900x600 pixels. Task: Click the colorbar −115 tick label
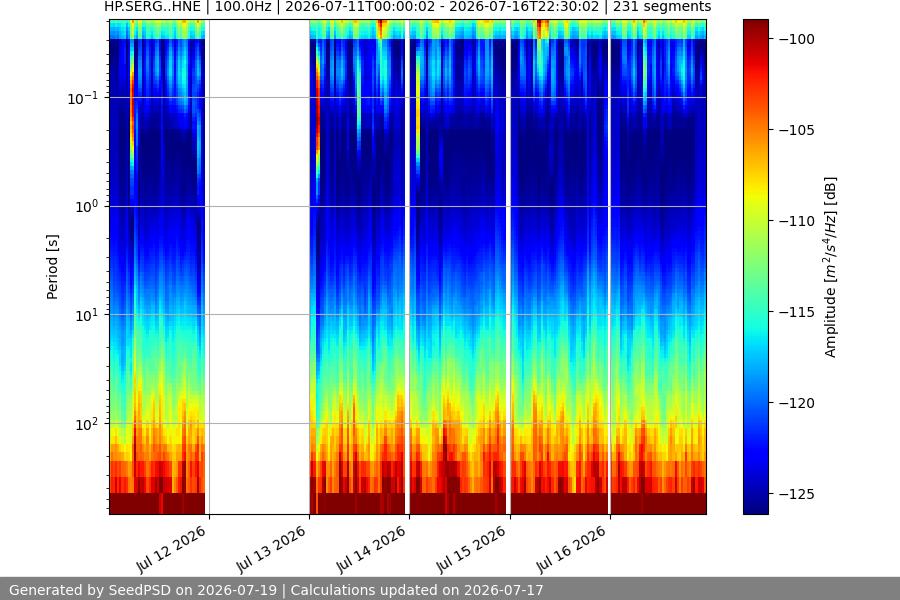click(796, 312)
